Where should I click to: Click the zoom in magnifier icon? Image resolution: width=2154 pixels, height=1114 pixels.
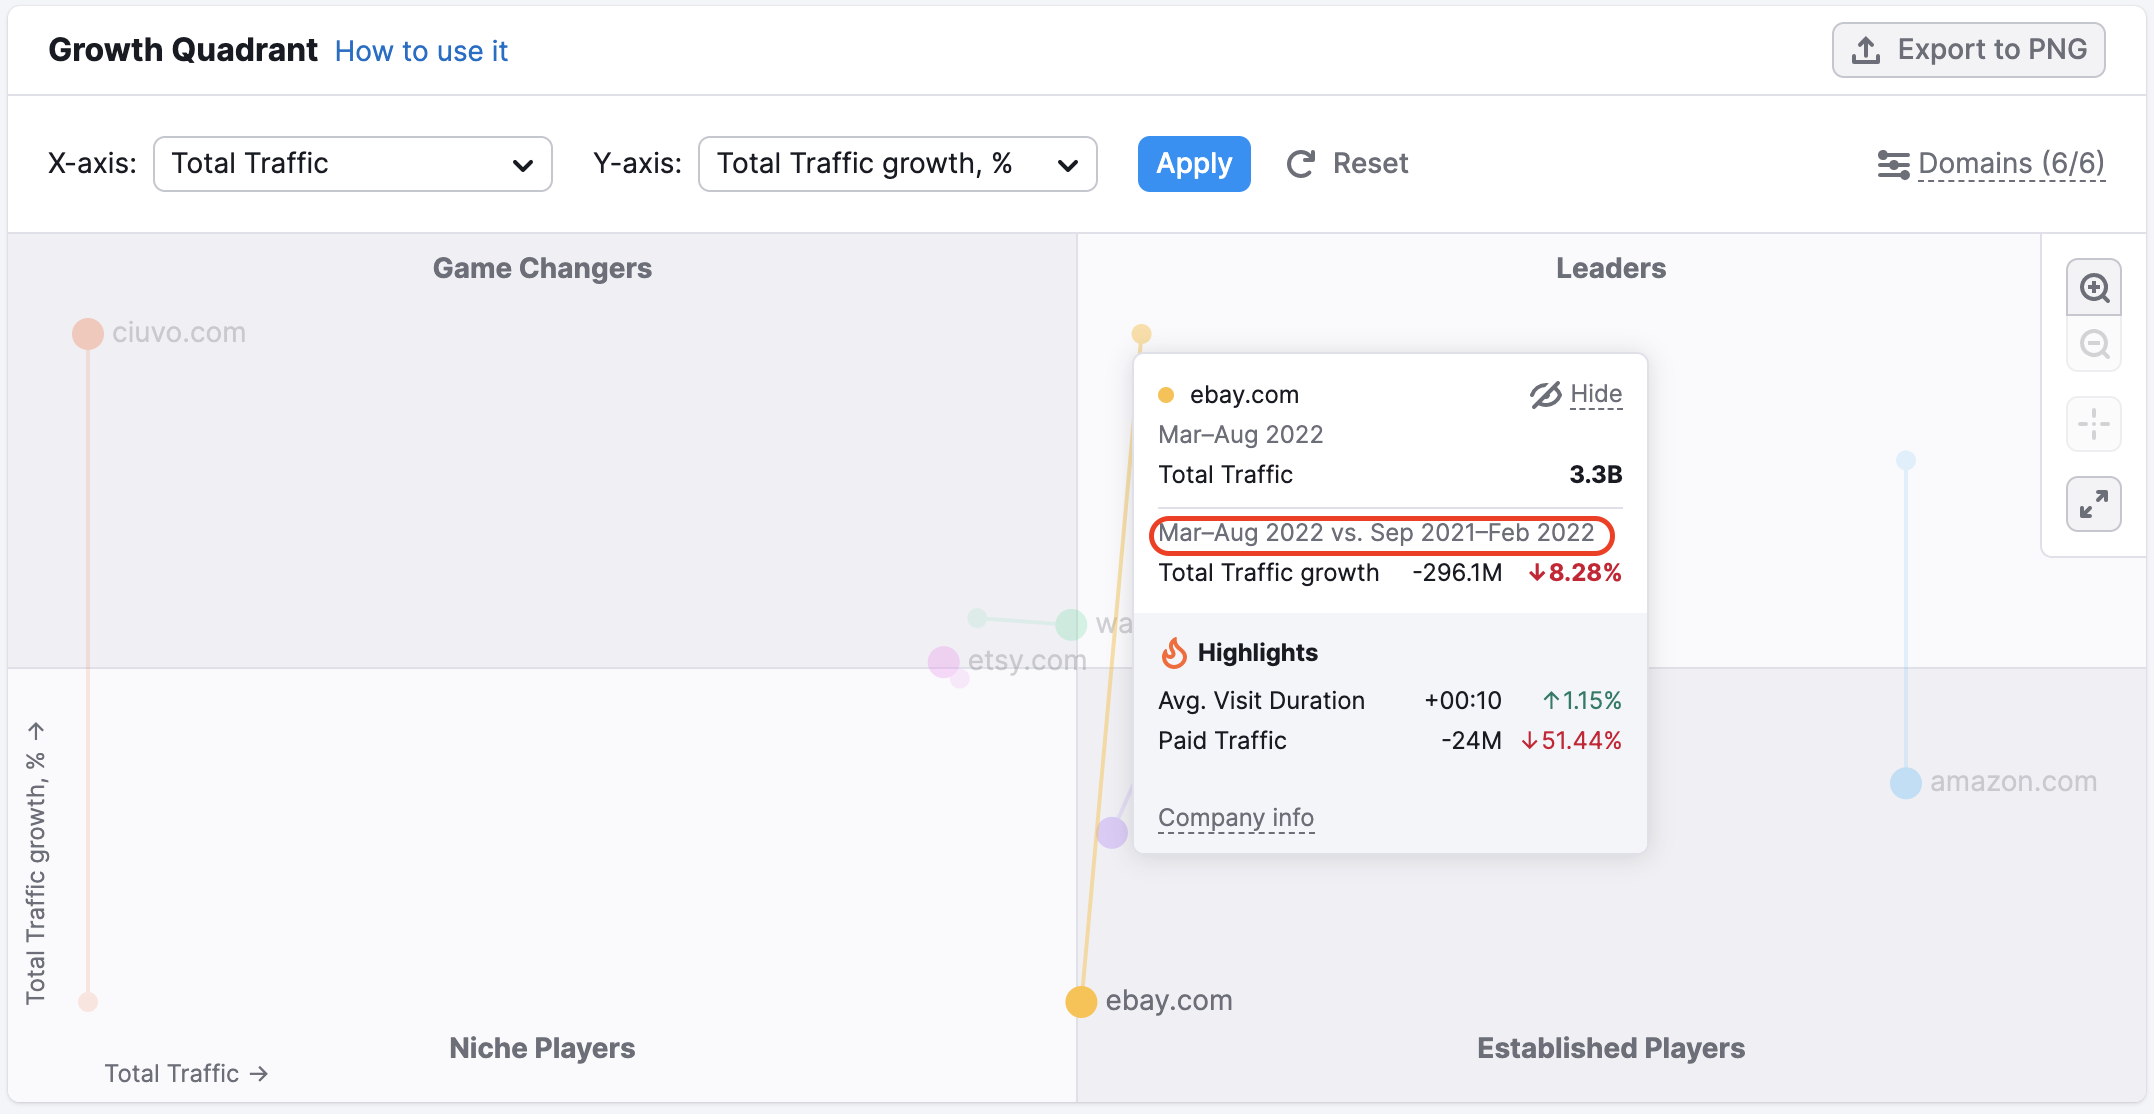point(2094,288)
